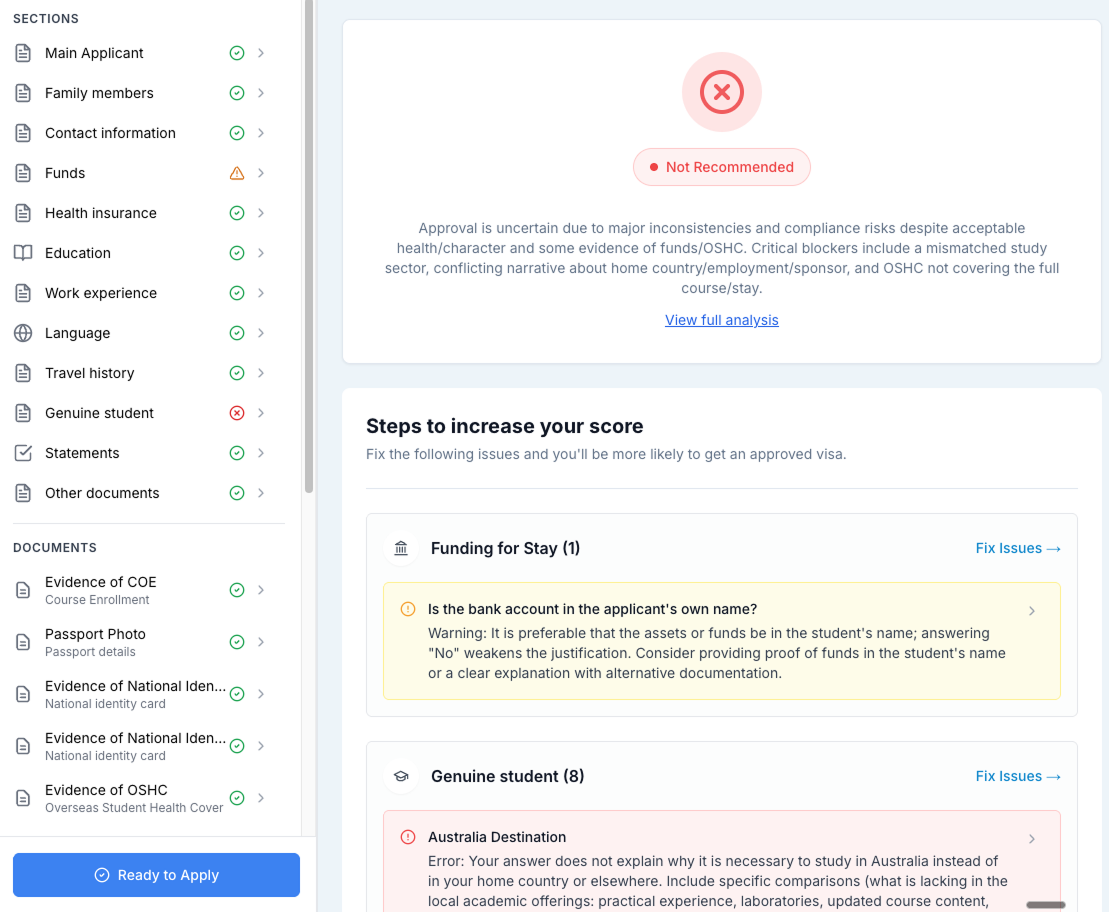This screenshot has height=912, width=1109.
Task: Select the Education book icon
Action: [22, 252]
